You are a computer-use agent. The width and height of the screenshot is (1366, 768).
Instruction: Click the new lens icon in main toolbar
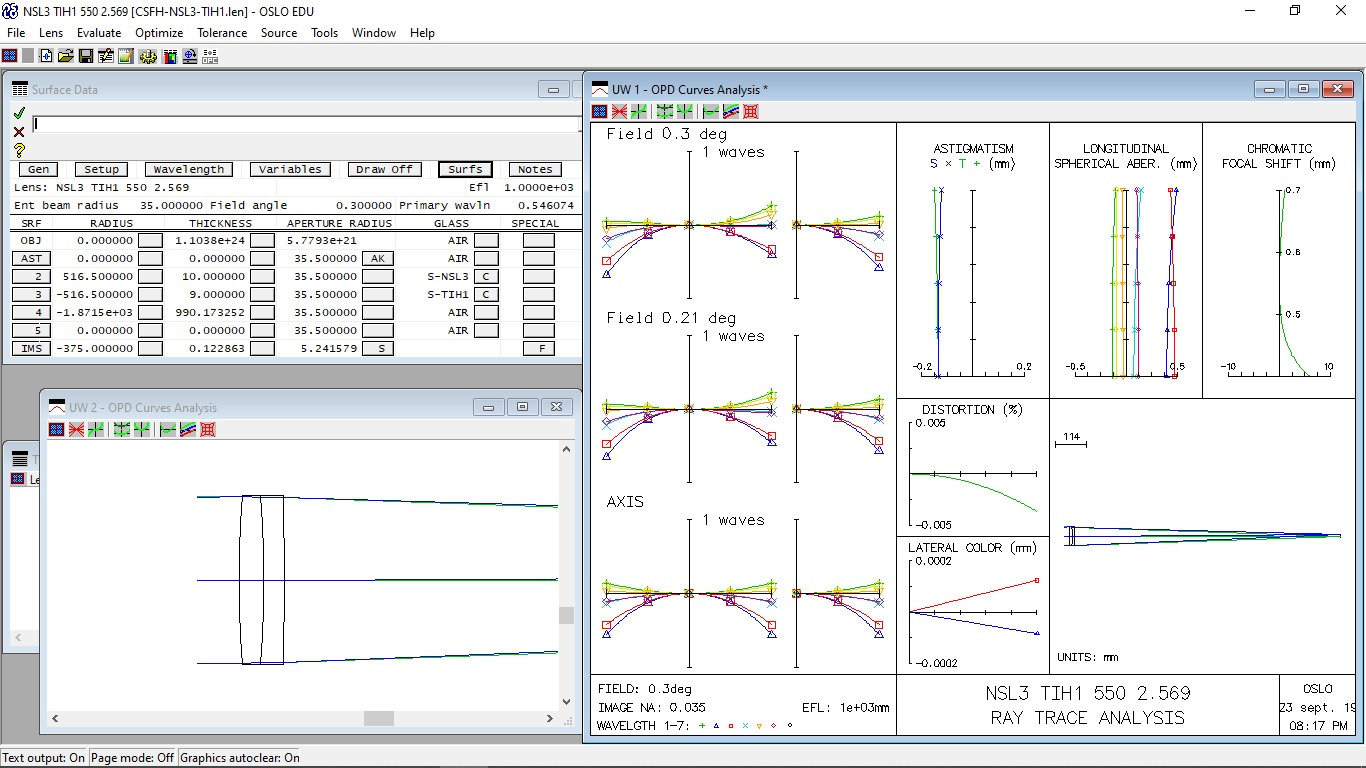46,57
